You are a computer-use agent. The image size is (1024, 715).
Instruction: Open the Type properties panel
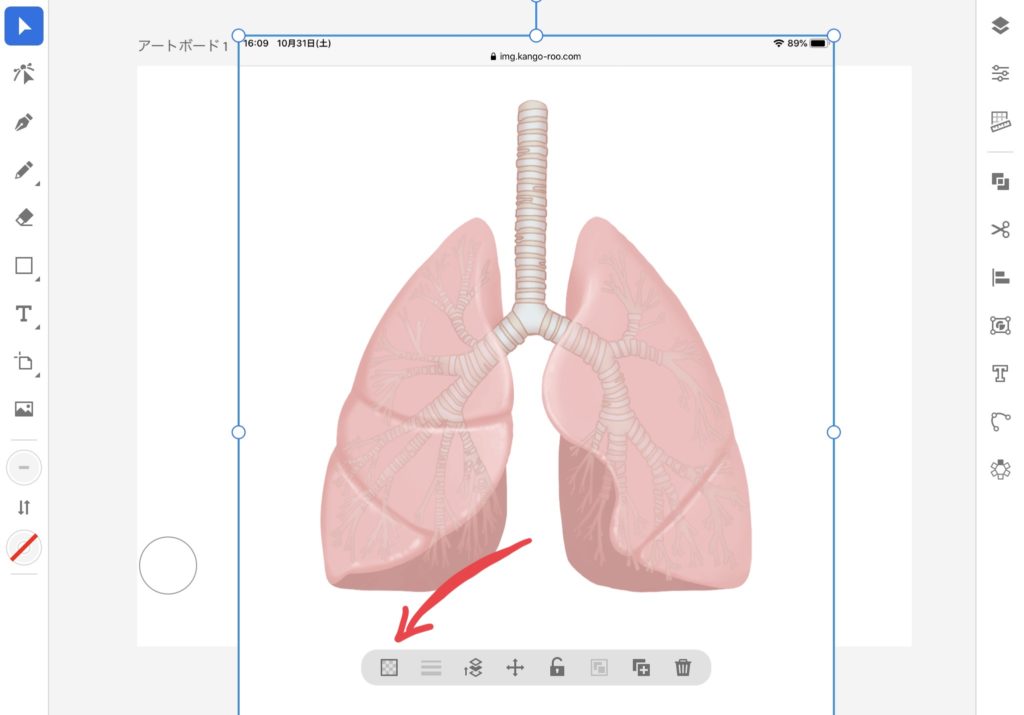(x=1000, y=373)
